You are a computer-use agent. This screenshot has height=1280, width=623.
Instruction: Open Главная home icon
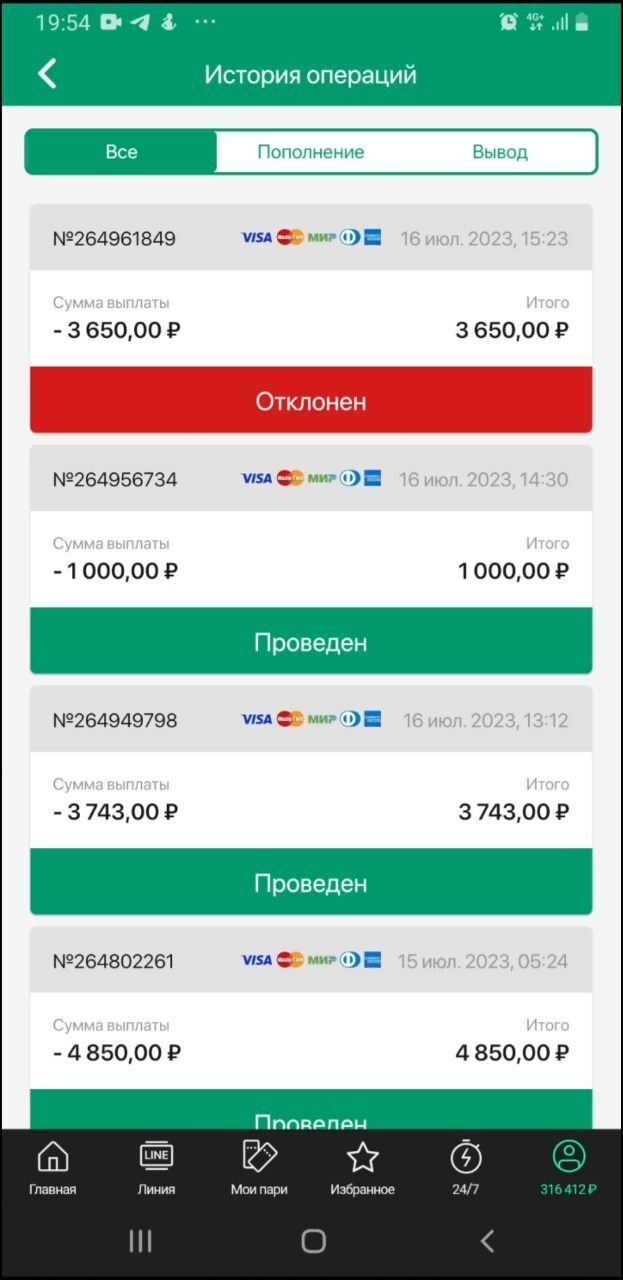(53, 1168)
